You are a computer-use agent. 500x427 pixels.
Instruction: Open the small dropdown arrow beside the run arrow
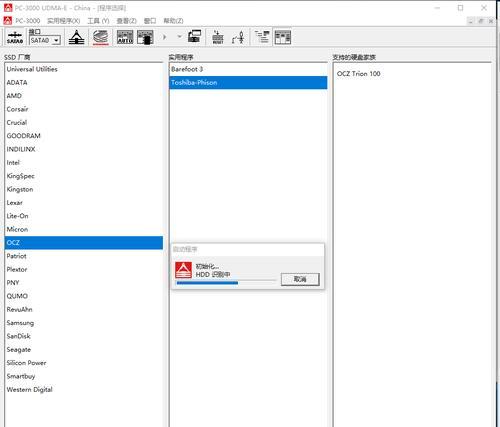pos(179,36)
